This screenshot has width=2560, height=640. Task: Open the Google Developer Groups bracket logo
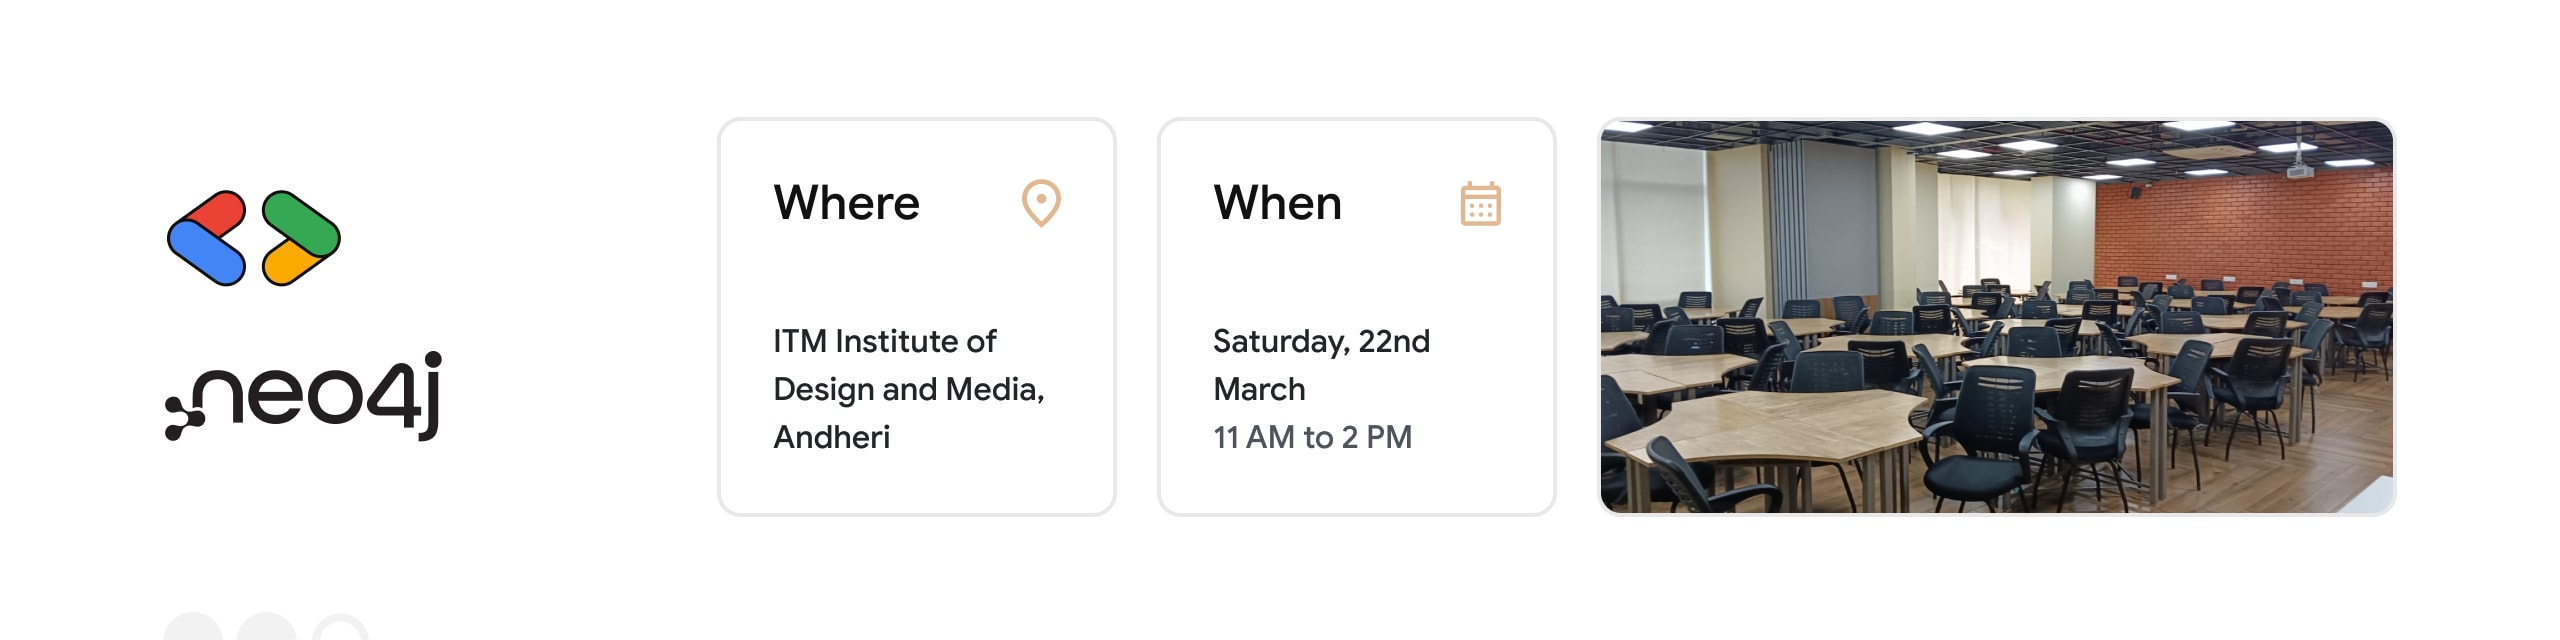pos(254,238)
